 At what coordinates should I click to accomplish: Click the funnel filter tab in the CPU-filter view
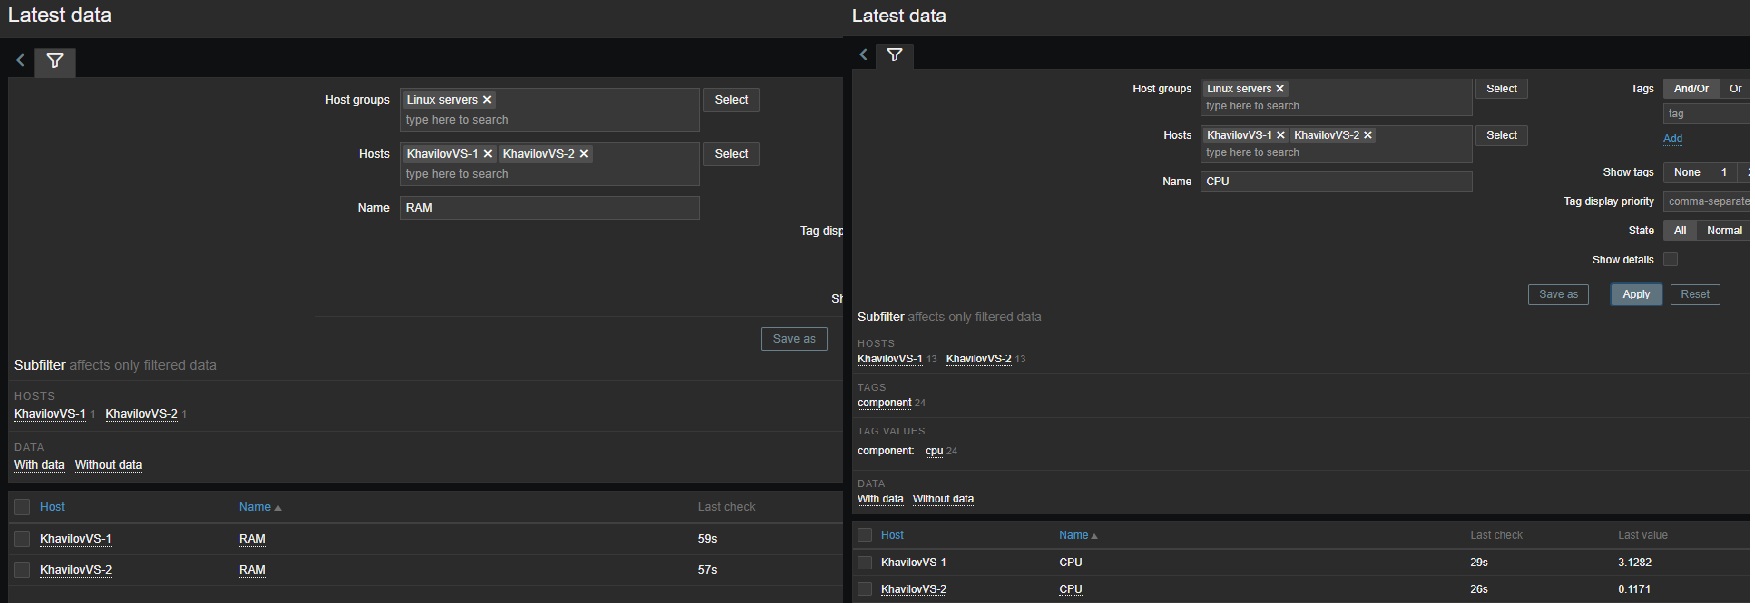pos(895,55)
